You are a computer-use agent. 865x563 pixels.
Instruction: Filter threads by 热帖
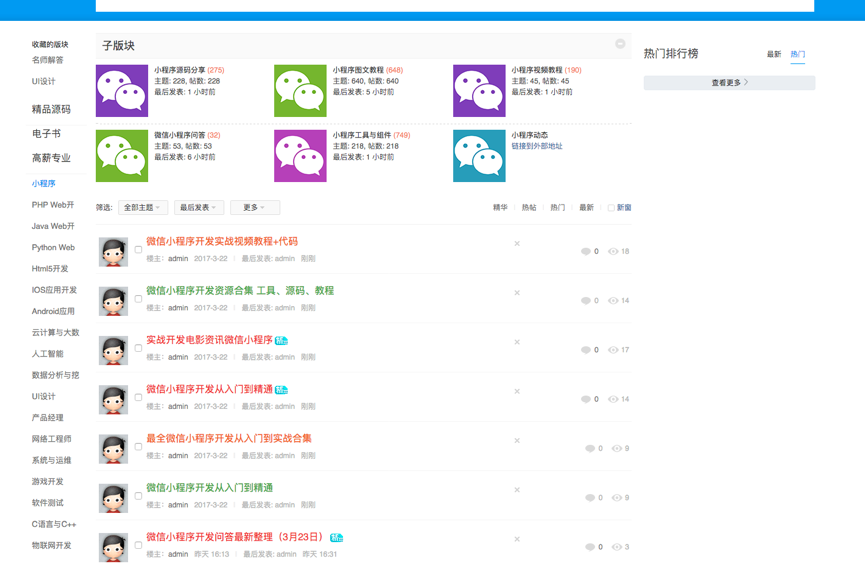coord(529,207)
